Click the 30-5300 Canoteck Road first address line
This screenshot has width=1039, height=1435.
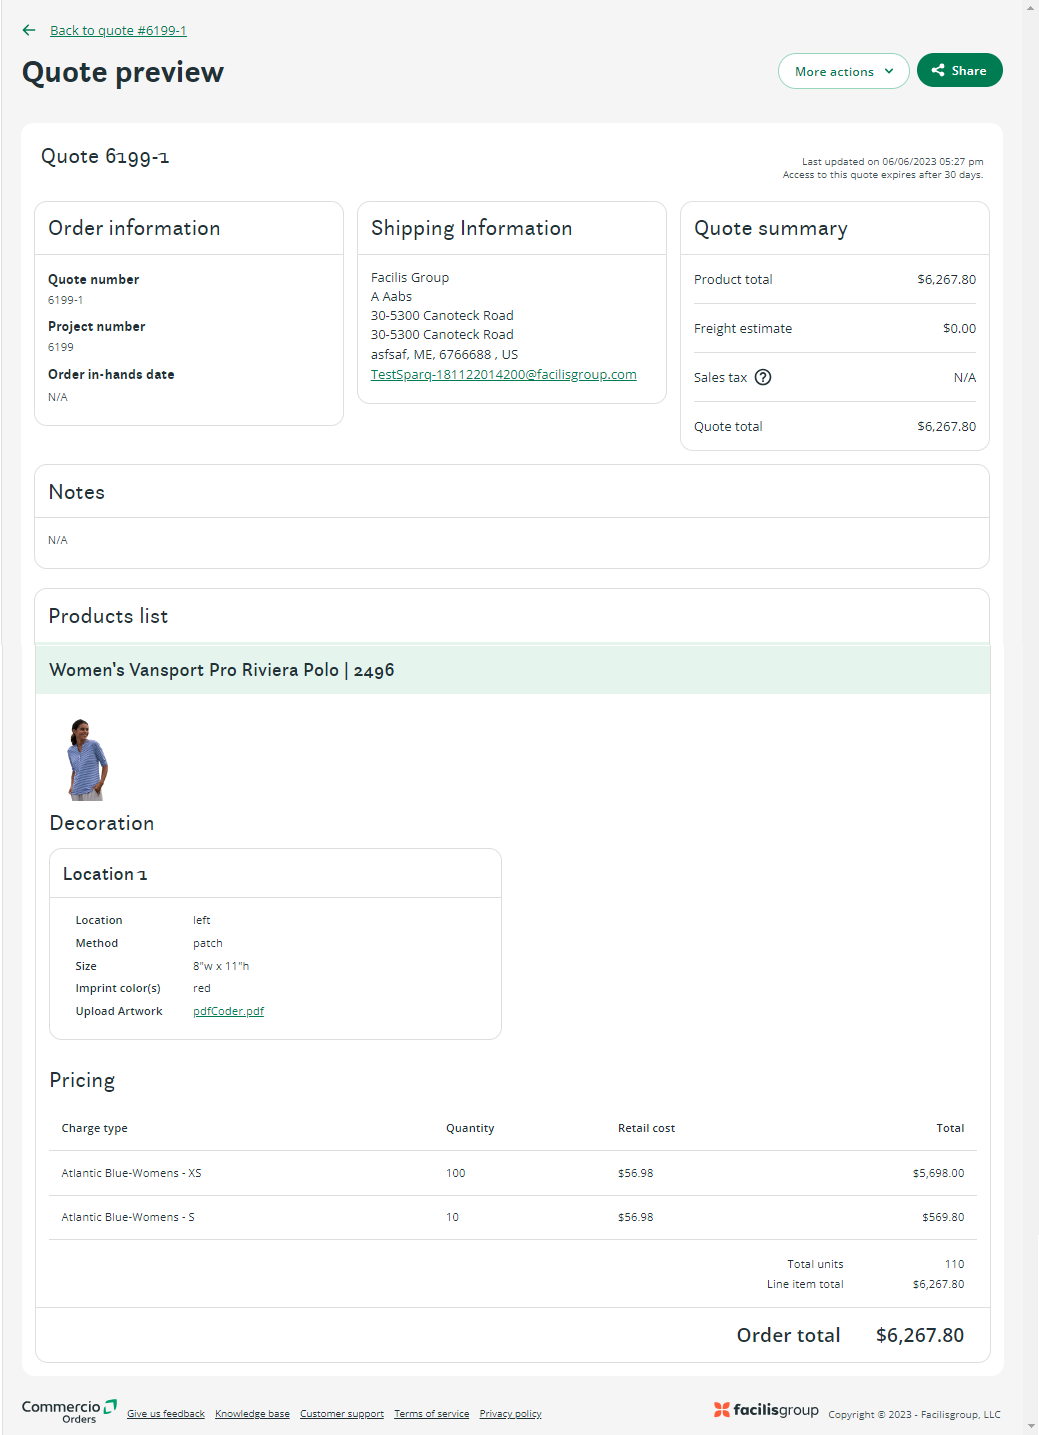(442, 315)
